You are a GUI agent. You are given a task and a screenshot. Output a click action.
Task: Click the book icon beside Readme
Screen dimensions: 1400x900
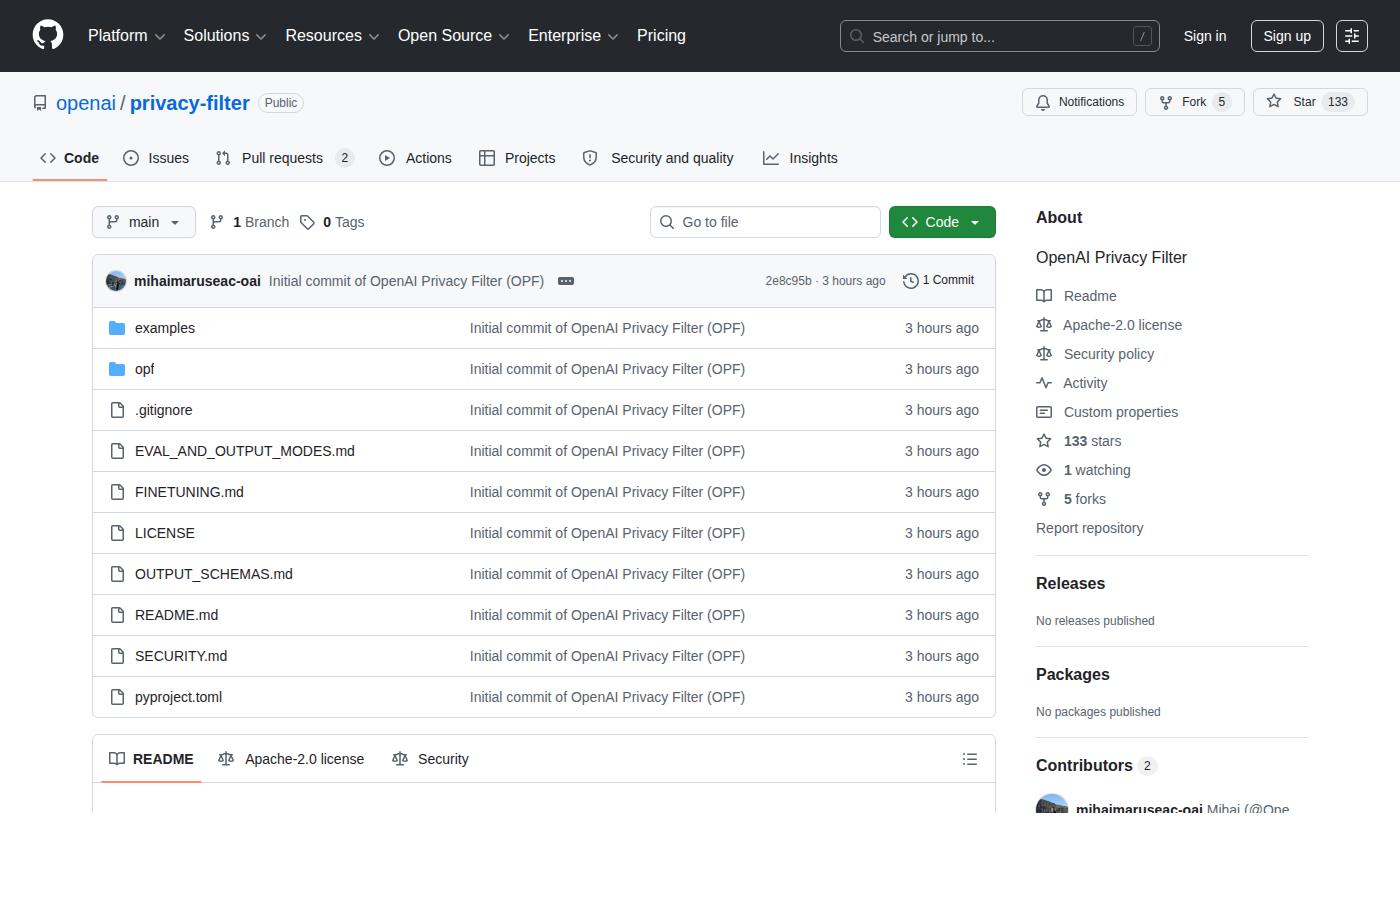[x=1044, y=296]
